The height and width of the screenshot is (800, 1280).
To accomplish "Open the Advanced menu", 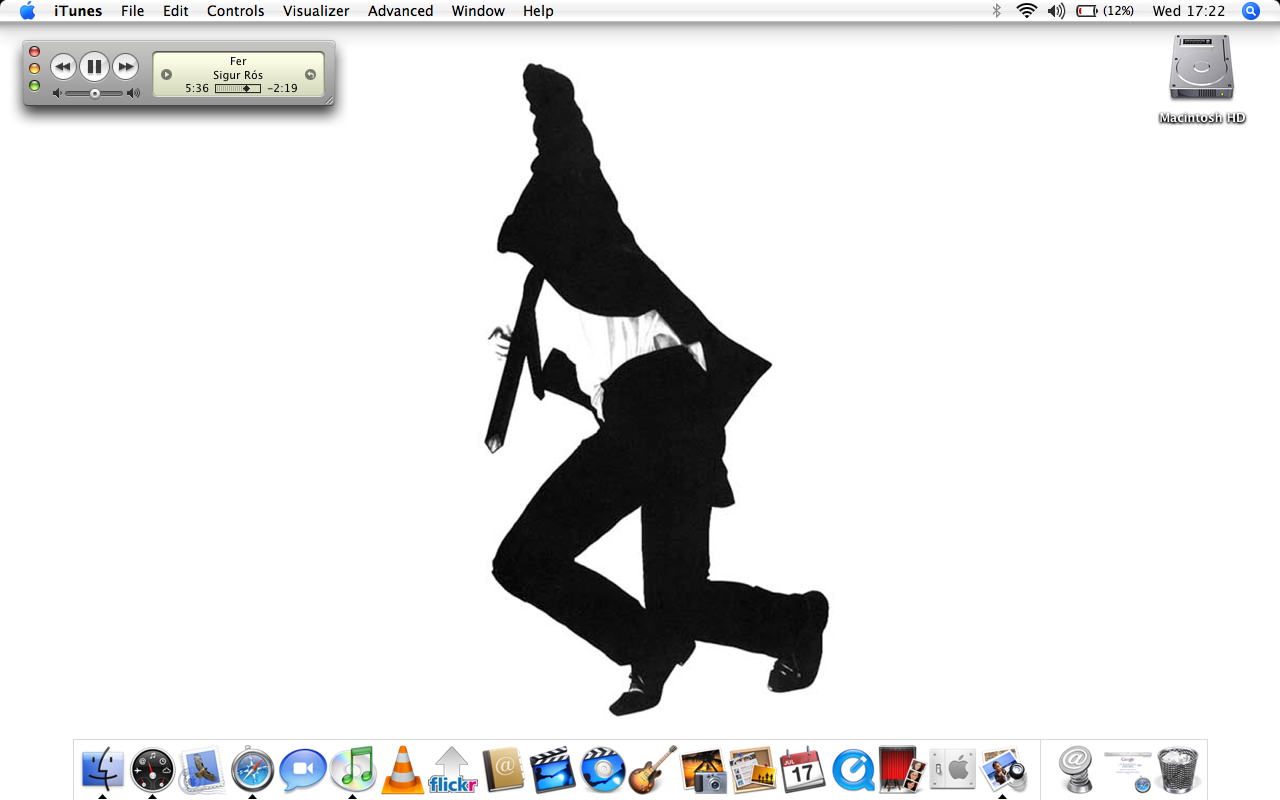I will click(400, 11).
